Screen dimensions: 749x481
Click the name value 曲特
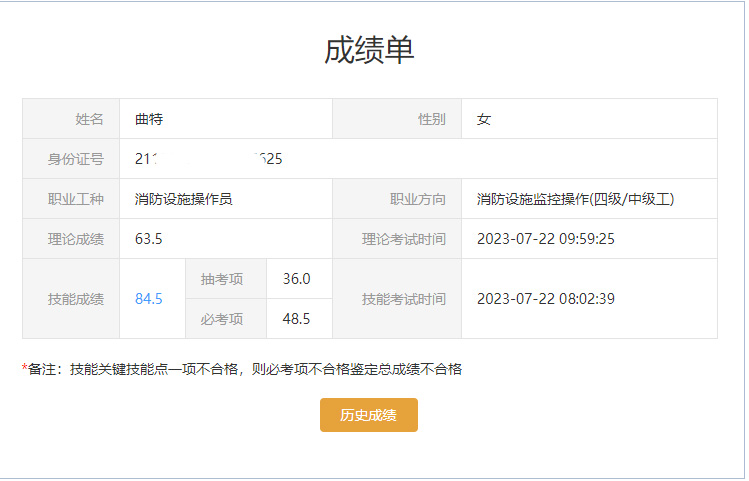pos(149,119)
